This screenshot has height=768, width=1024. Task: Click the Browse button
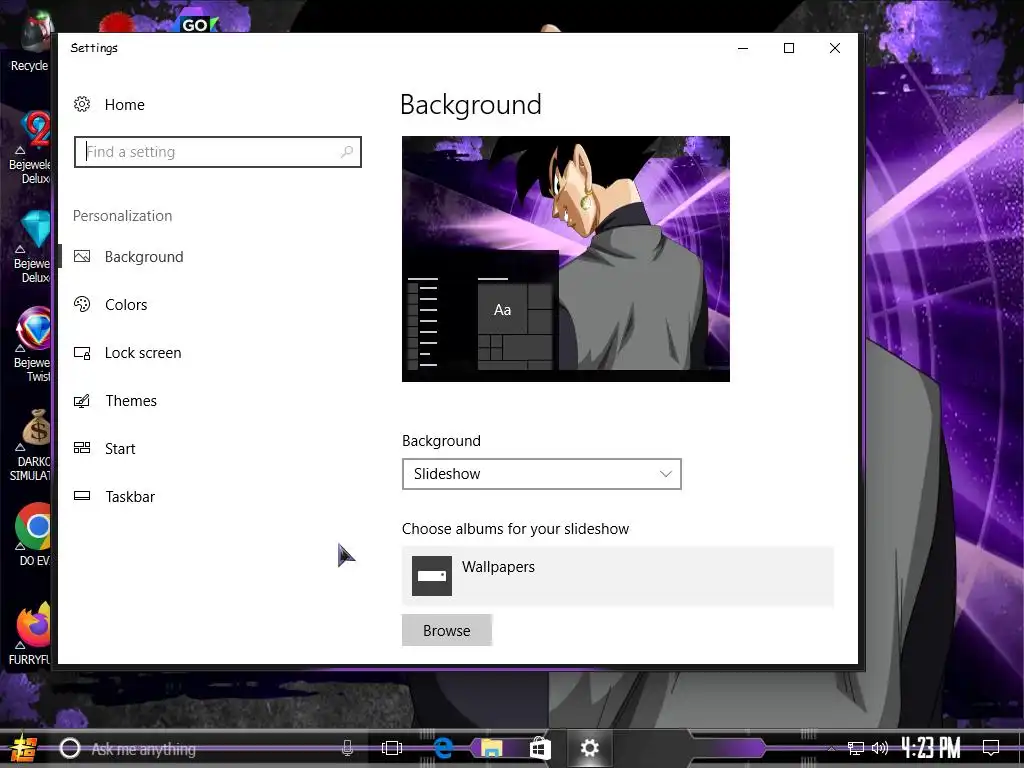447,630
